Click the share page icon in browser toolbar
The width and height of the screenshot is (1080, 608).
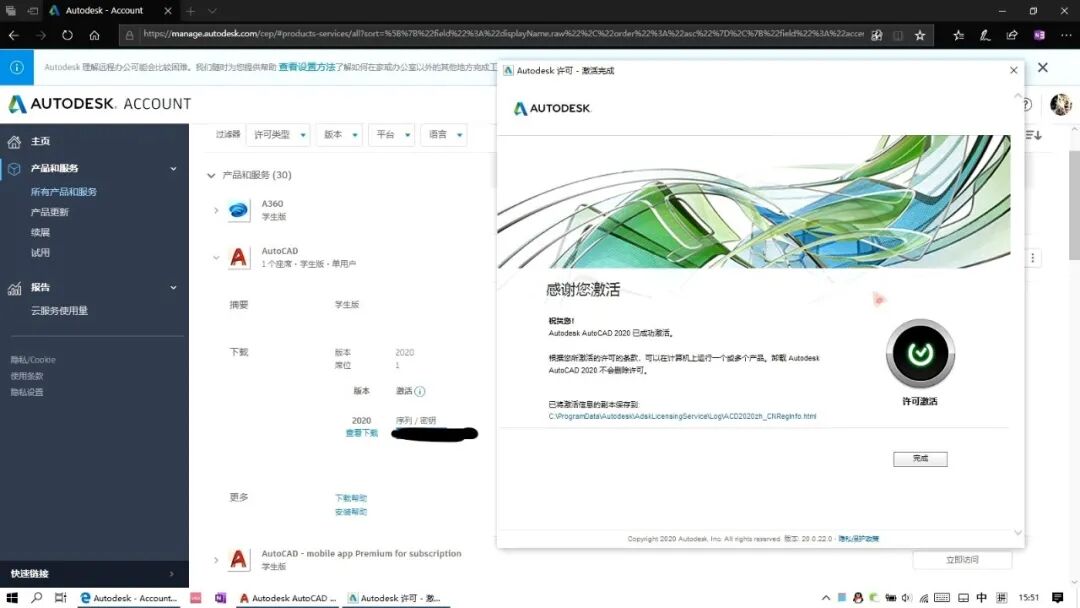tap(1012, 35)
